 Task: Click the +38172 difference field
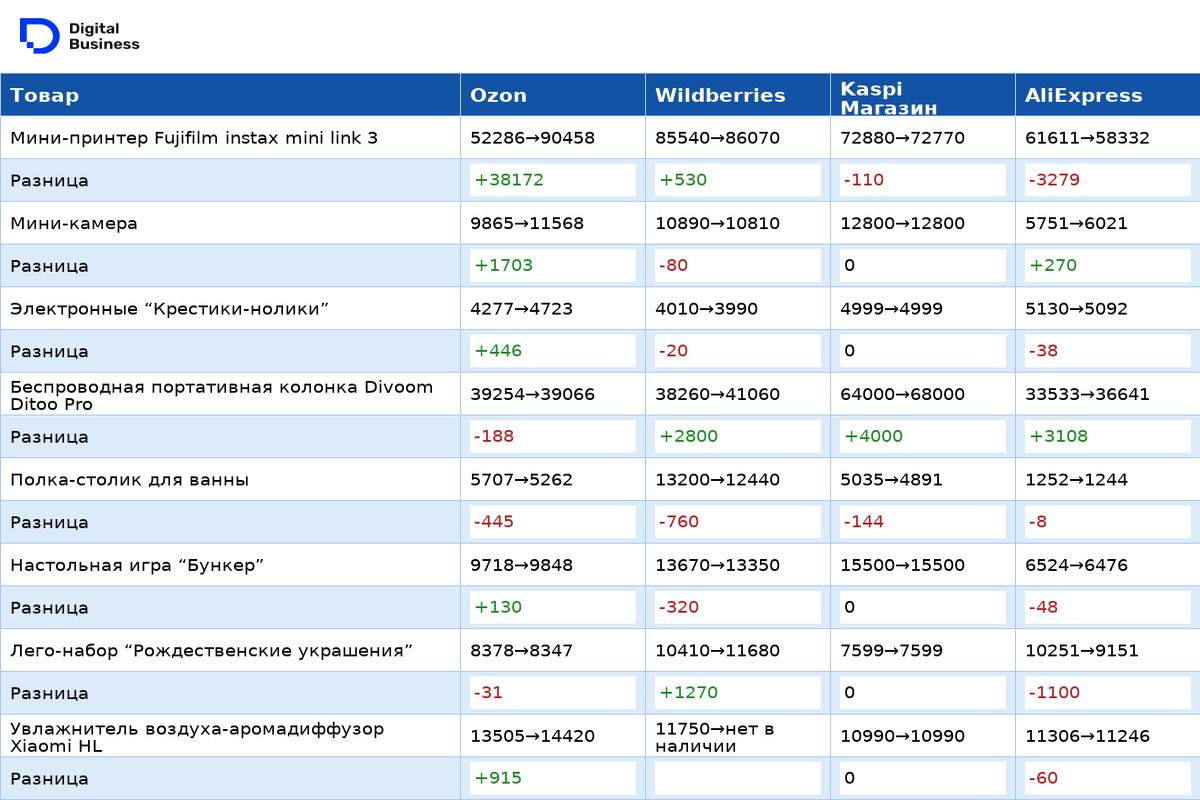553,180
